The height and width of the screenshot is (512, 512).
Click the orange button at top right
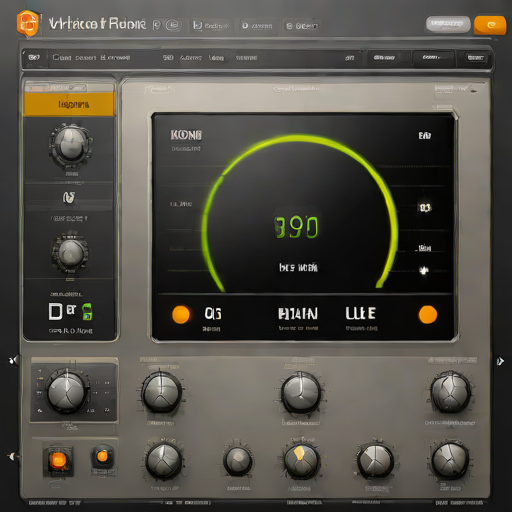(x=490, y=25)
